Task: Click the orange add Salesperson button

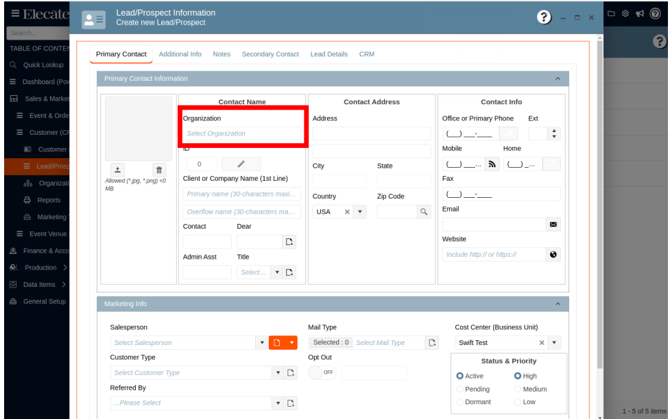Action: [x=279, y=343]
